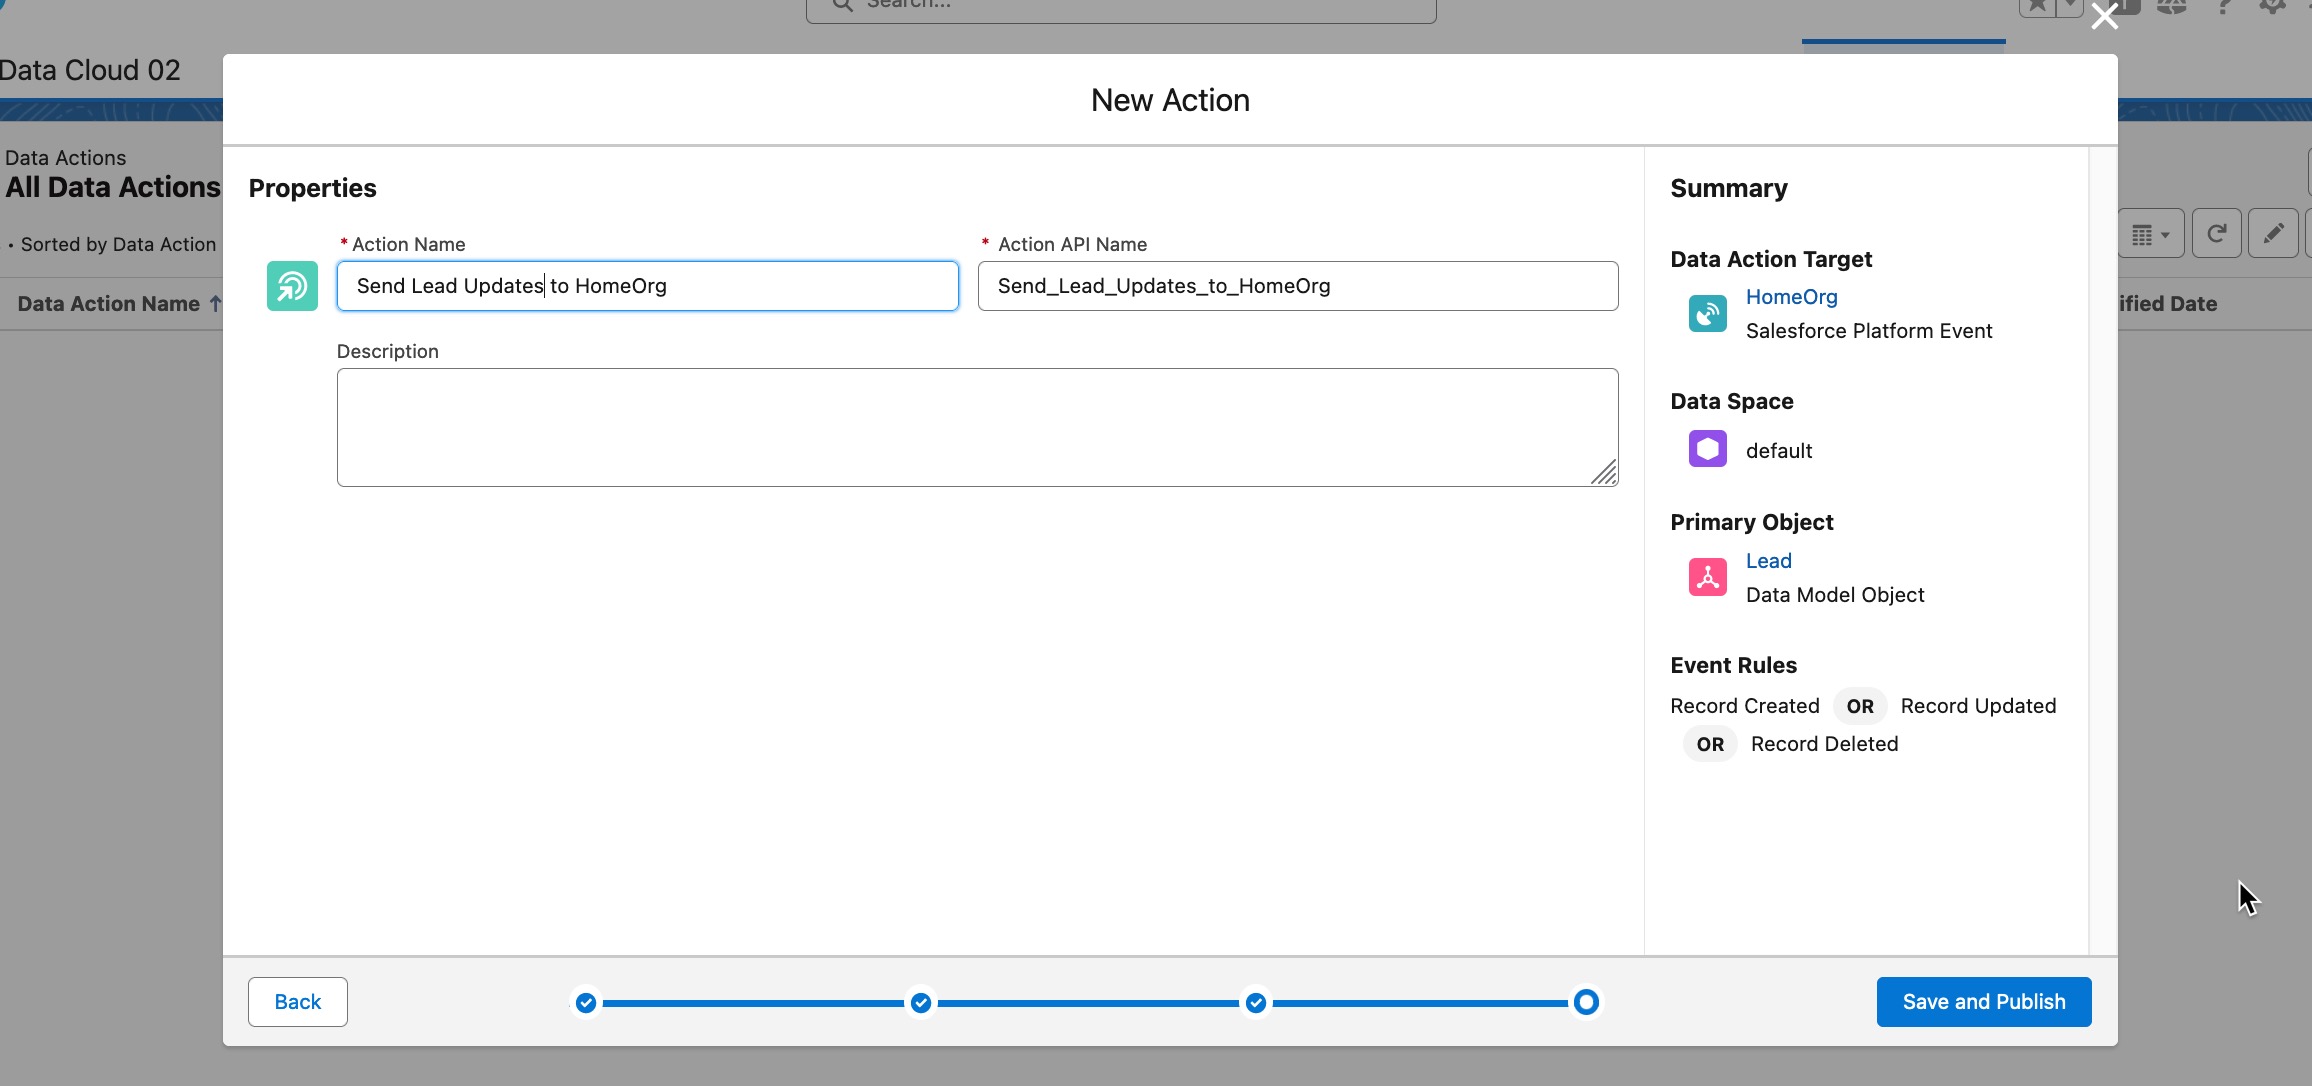Viewport: 2312px width, 1086px height.
Task: Click the Record Created rule text
Action: 1745,706
